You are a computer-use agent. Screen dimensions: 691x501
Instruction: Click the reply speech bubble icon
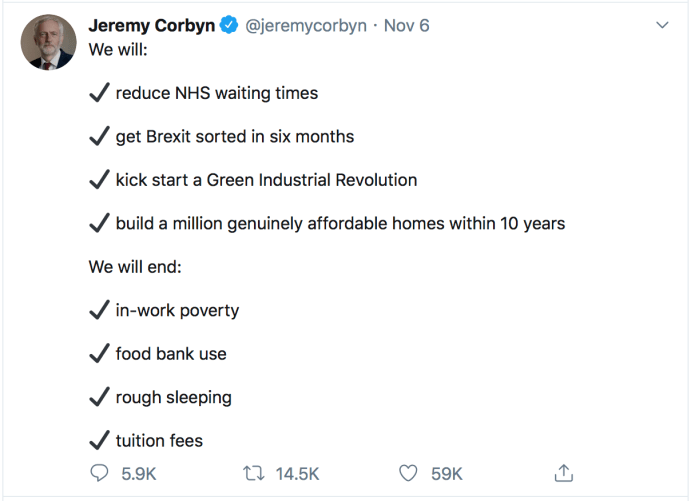click(x=99, y=473)
